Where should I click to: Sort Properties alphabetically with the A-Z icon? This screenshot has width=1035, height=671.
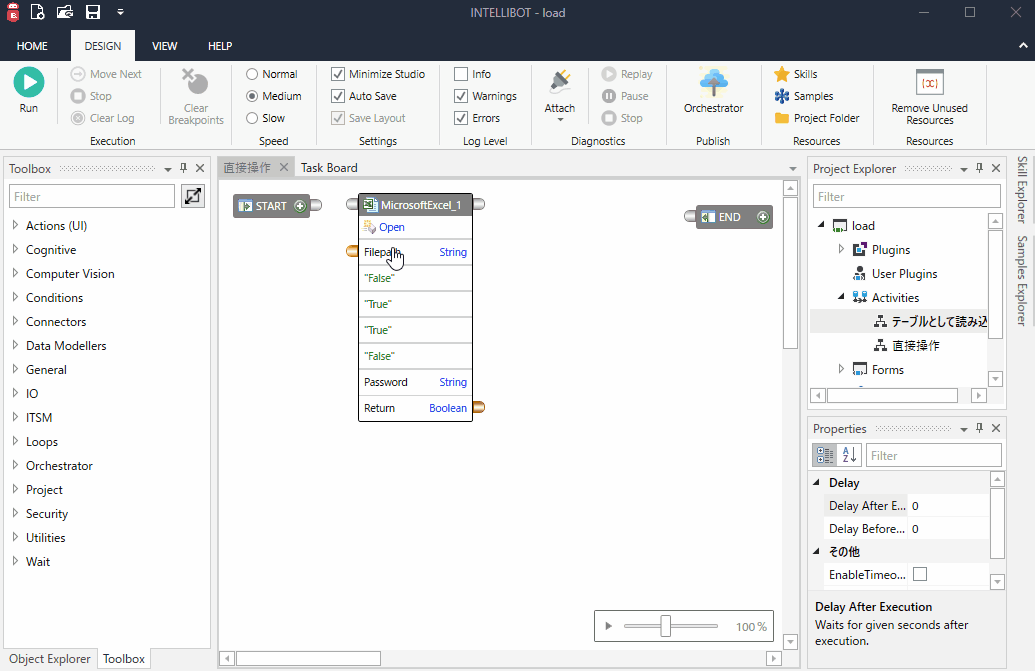pos(846,454)
